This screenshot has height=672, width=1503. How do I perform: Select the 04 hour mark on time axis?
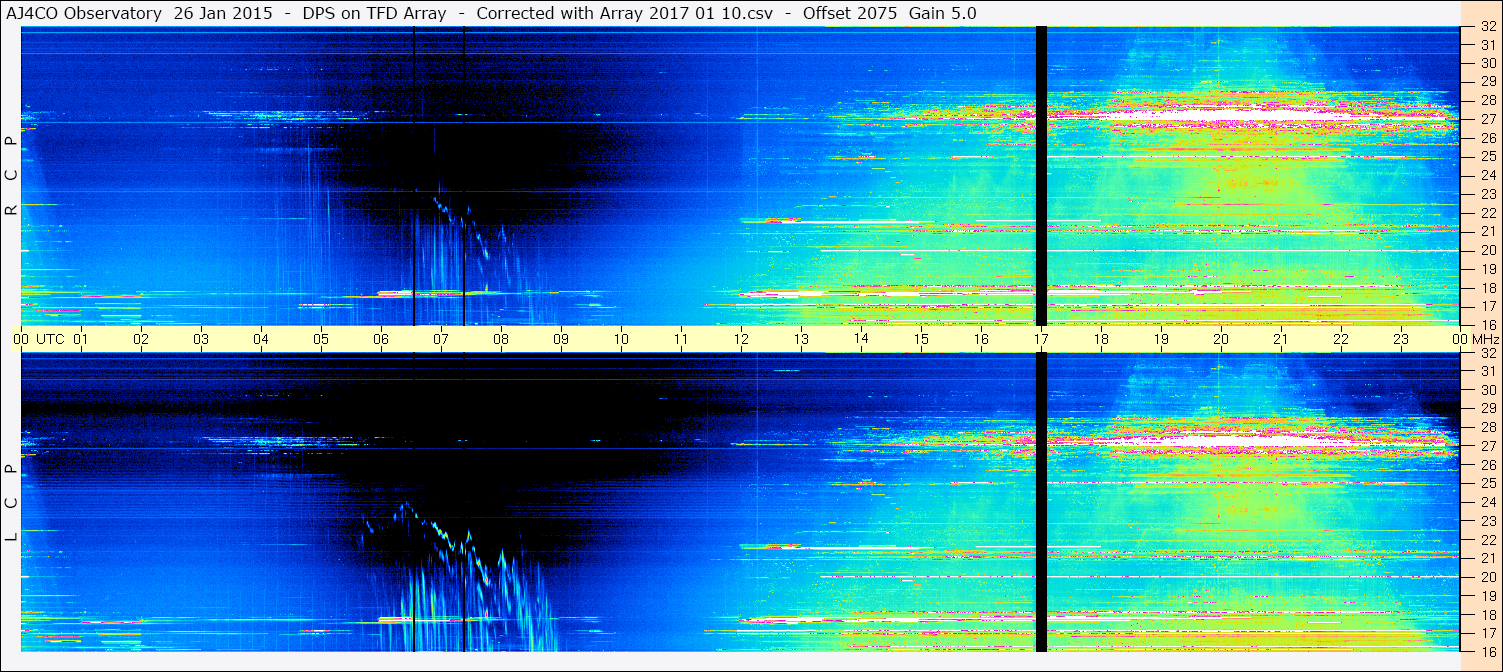261,339
